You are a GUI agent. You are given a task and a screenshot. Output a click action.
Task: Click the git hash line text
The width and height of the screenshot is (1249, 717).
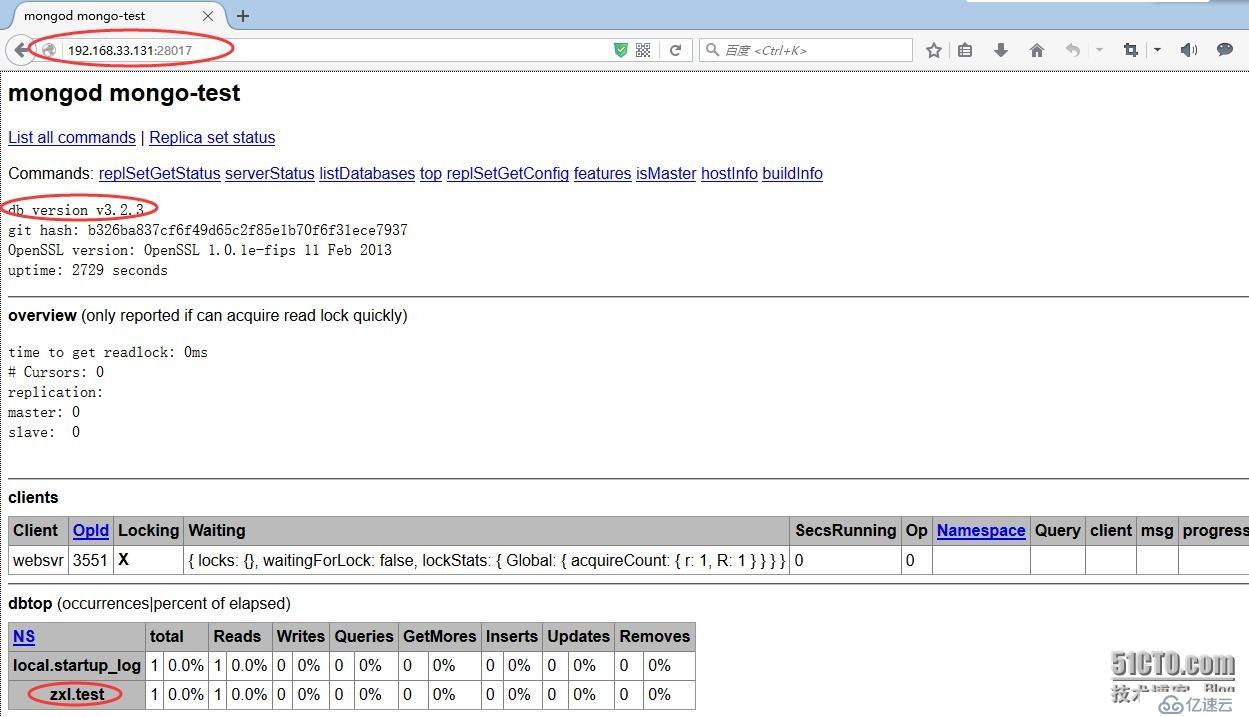pyautogui.click(x=208, y=230)
